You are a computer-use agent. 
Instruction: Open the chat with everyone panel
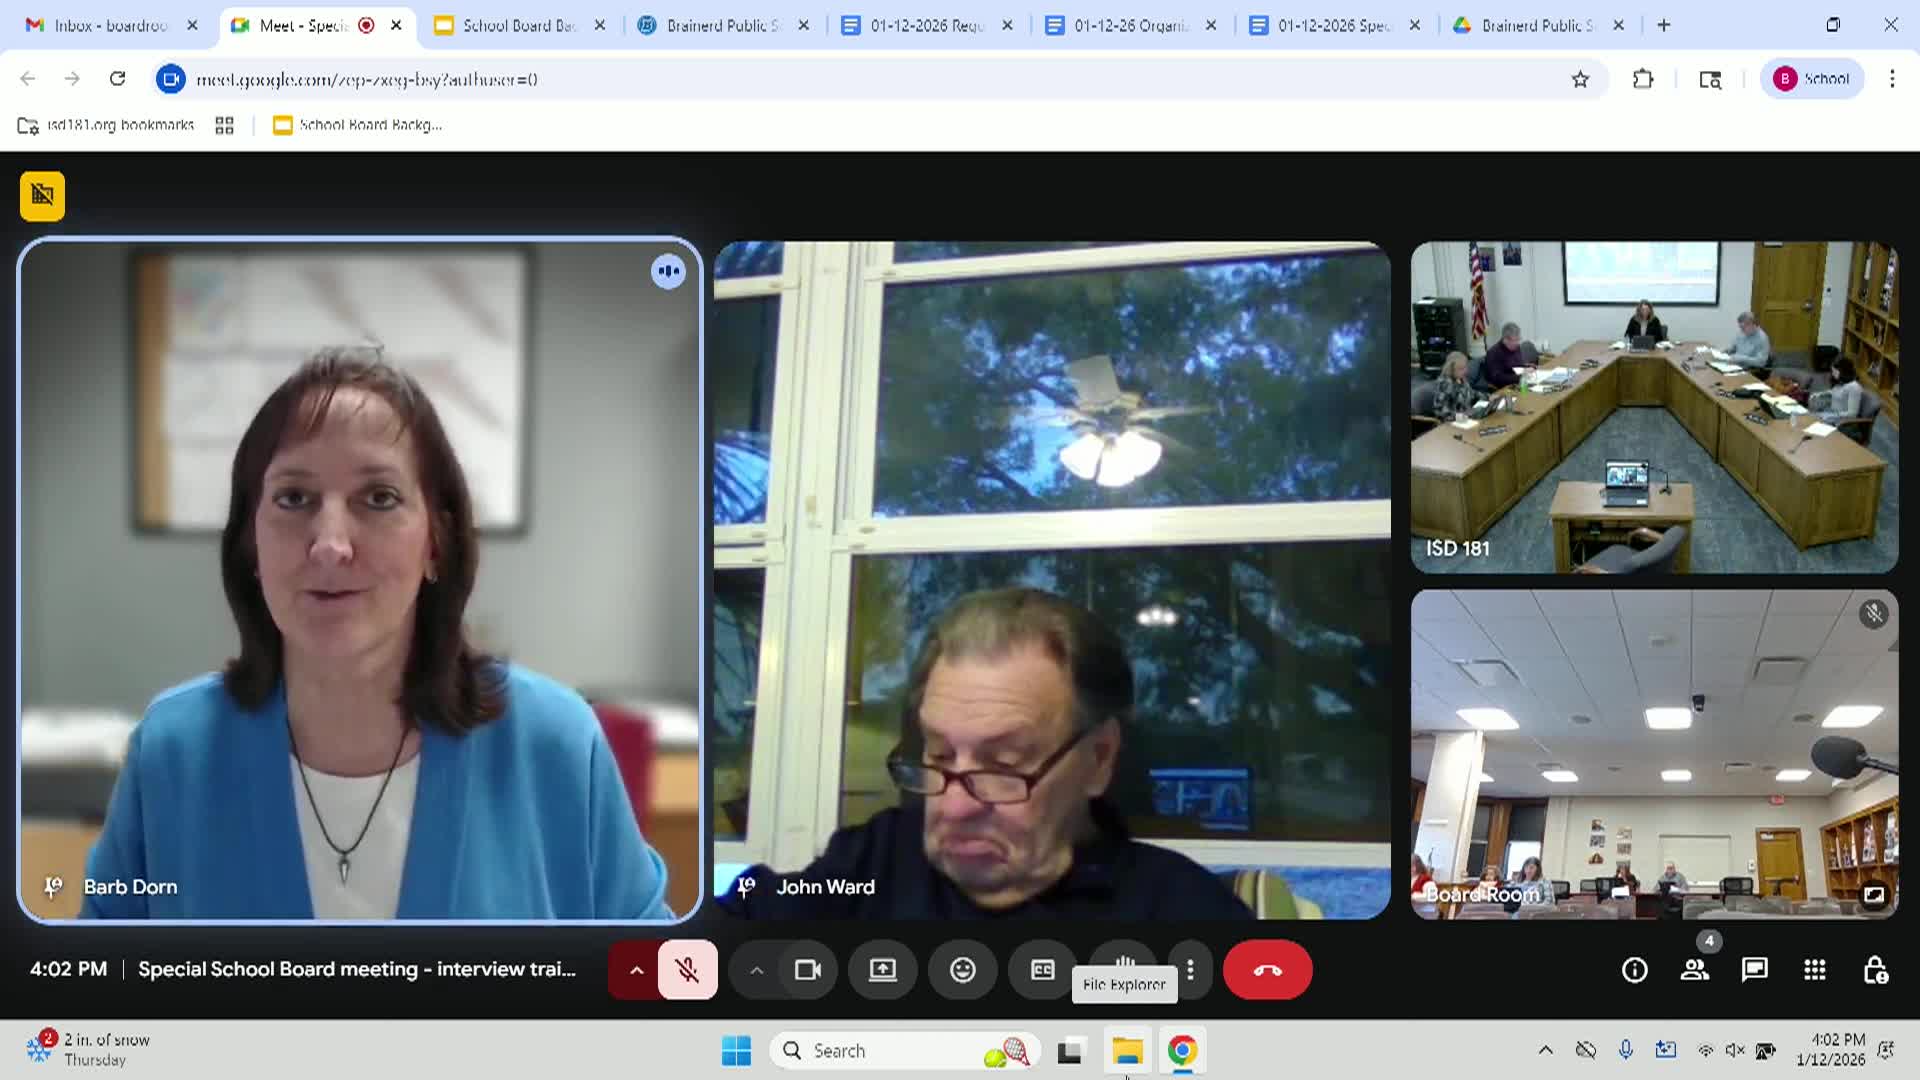(x=1754, y=970)
